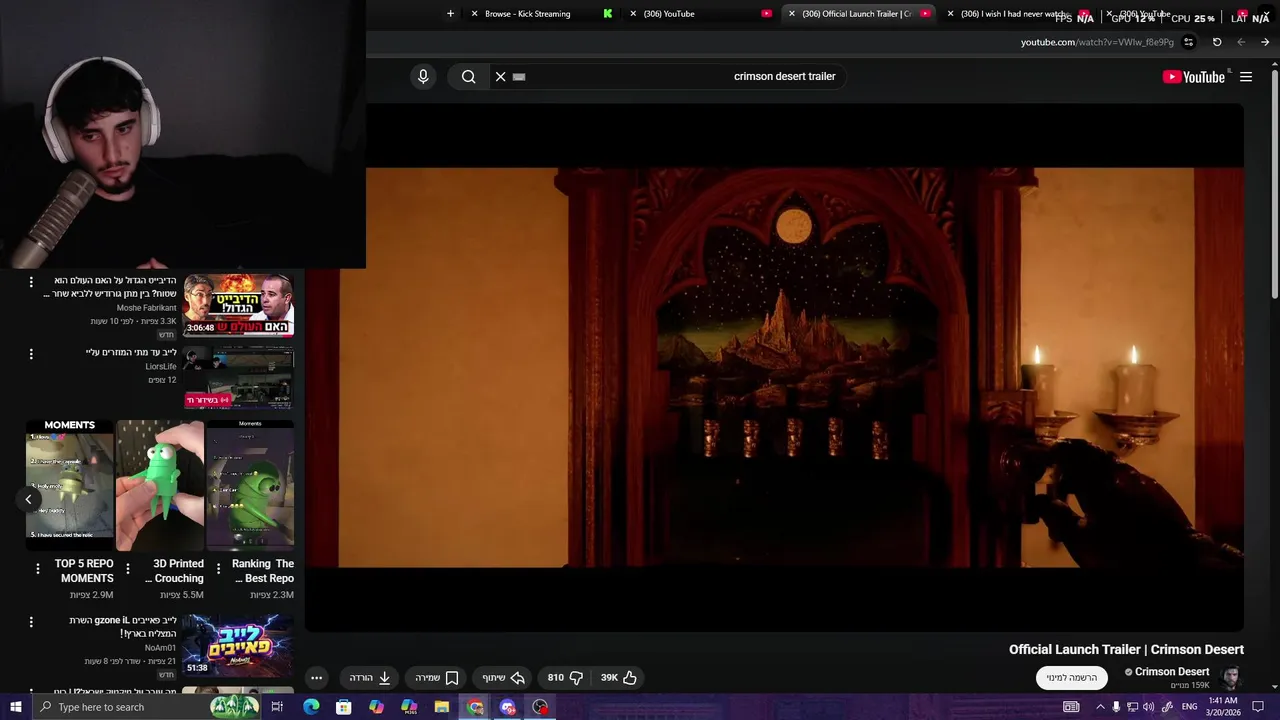Open options for Moshe Fabrikant video
Screen dimensions: 1280x720
coord(31,282)
